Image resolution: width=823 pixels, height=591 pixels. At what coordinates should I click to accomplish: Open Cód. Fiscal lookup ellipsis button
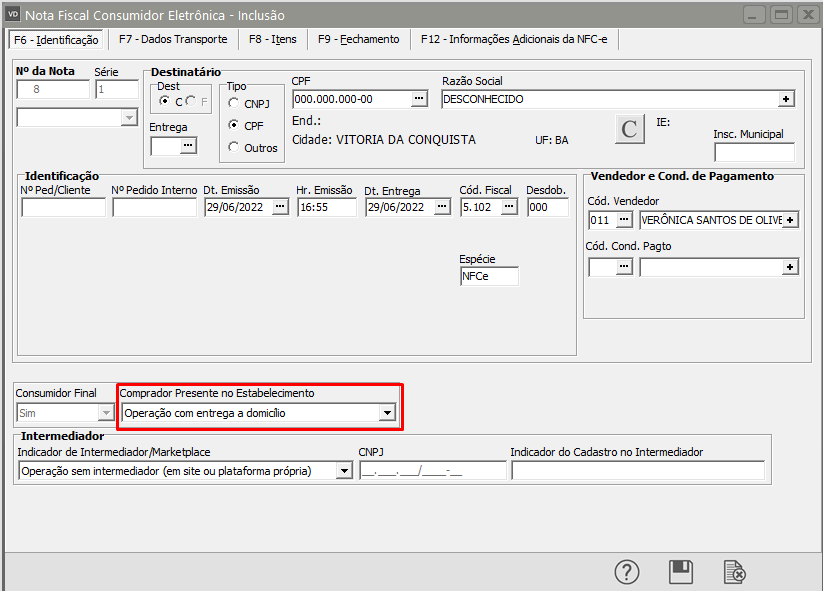[509, 207]
